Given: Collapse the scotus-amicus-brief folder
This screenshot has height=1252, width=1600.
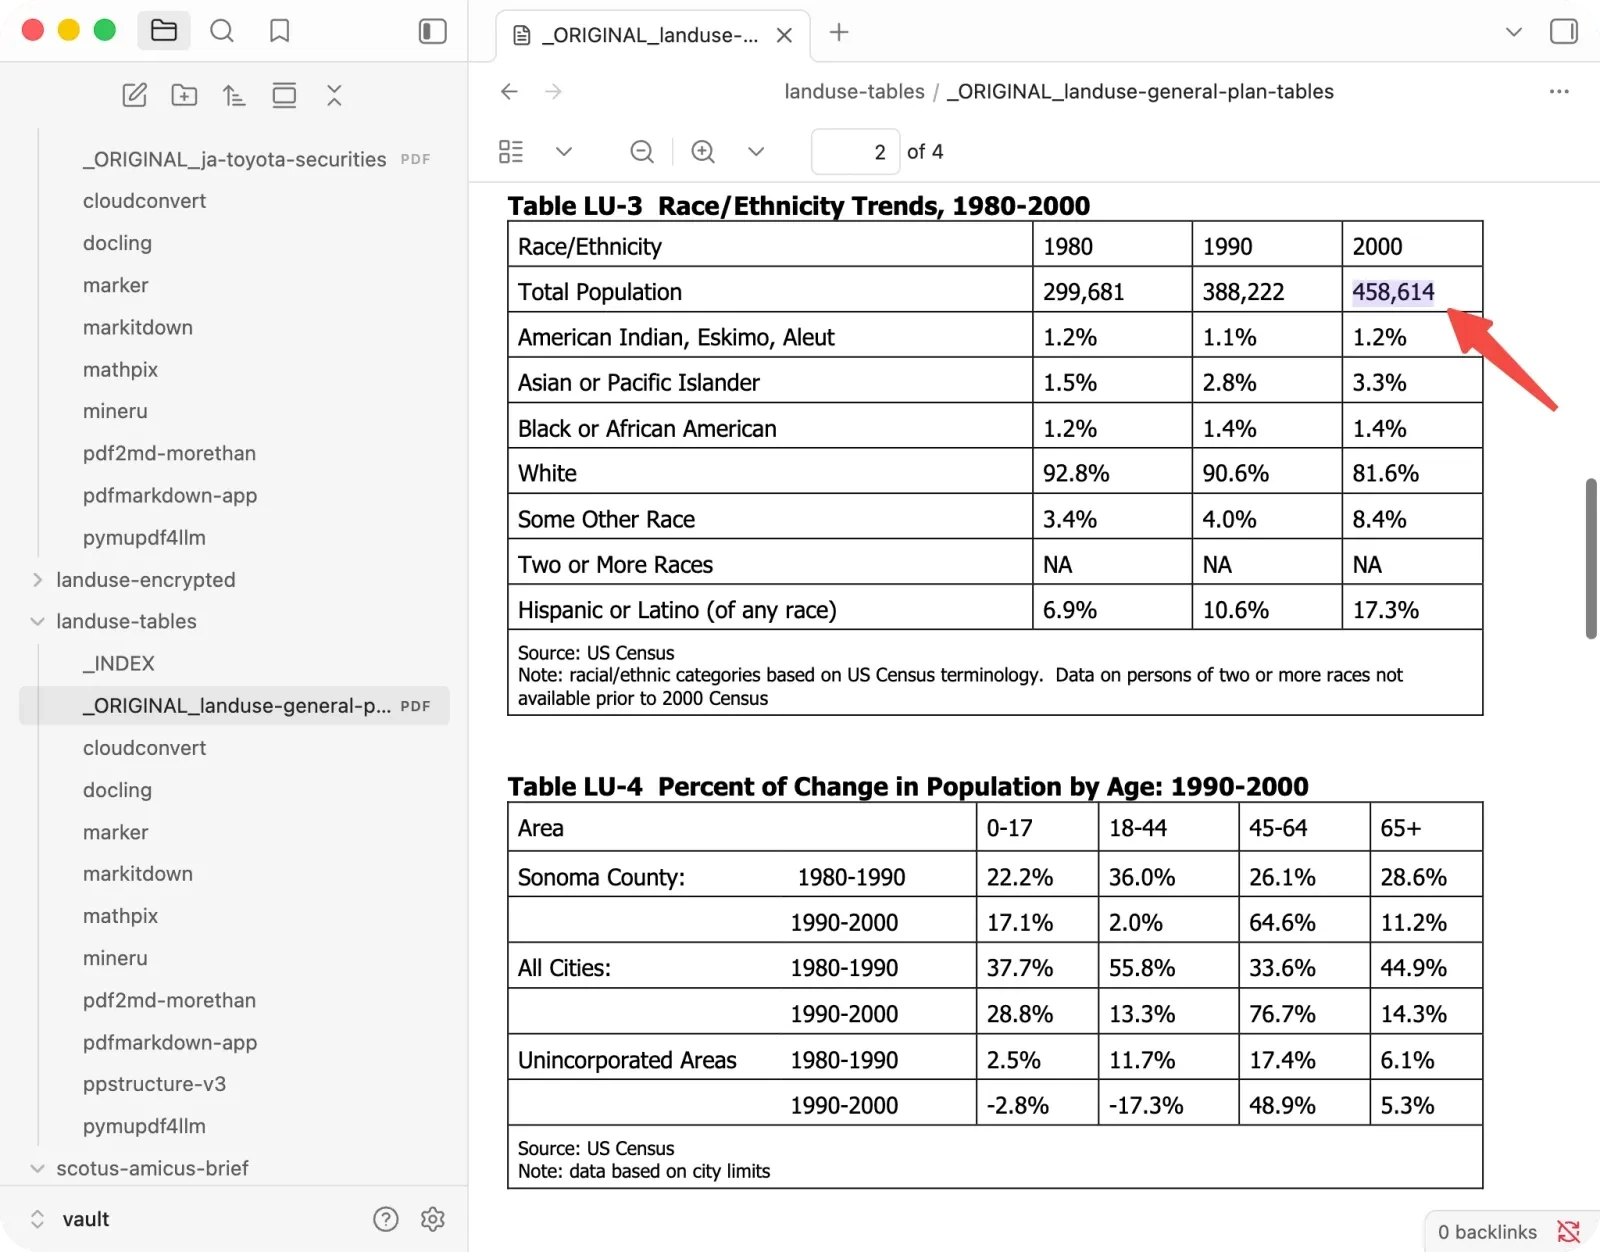Looking at the screenshot, I should click(x=37, y=1169).
